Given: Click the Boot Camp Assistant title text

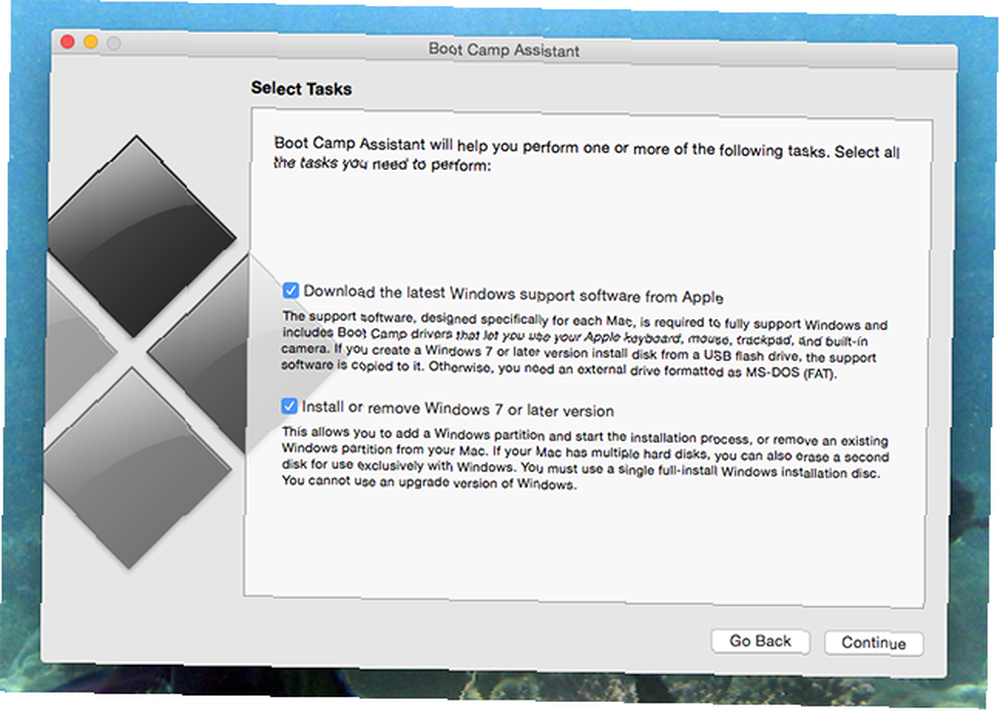Looking at the screenshot, I should (x=504, y=50).
